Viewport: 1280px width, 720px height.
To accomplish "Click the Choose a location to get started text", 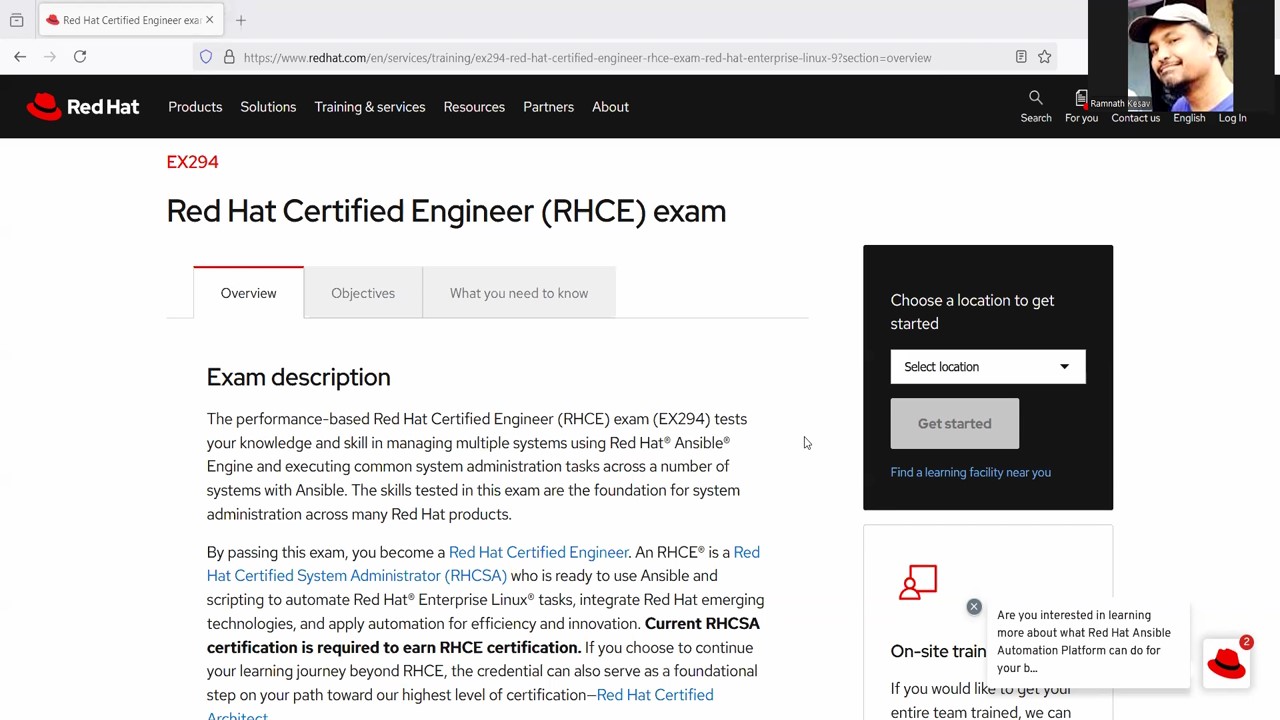I will (x=972, y=312).
